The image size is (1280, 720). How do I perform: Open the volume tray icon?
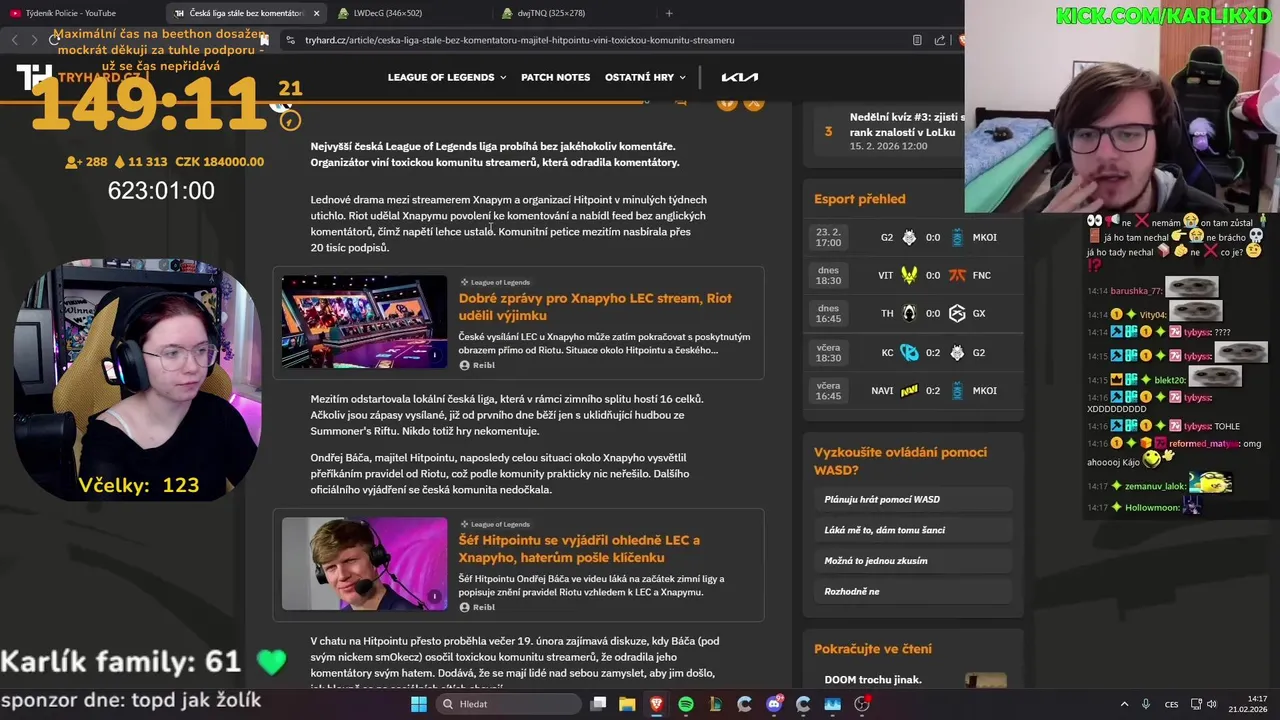coord(1212,704)
